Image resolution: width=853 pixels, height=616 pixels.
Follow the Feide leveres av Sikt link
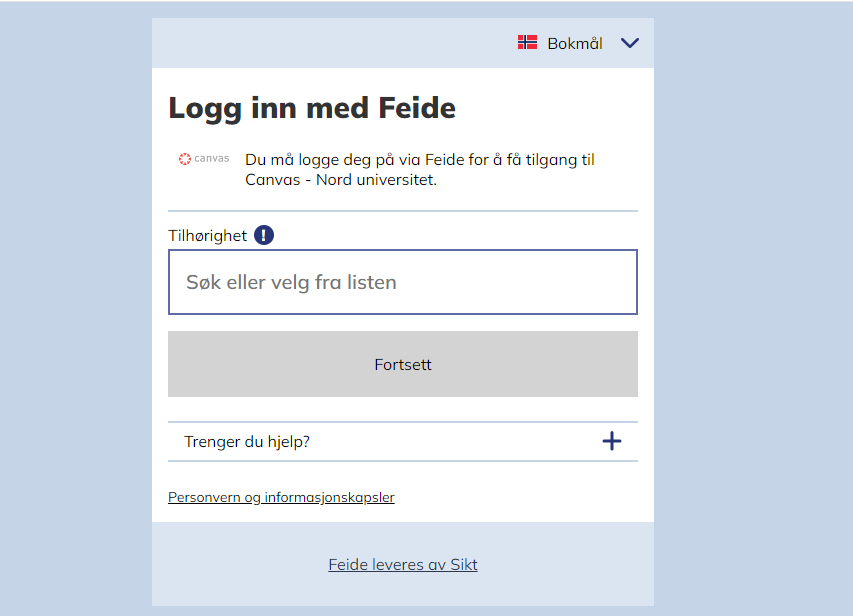tap(402, 564)
